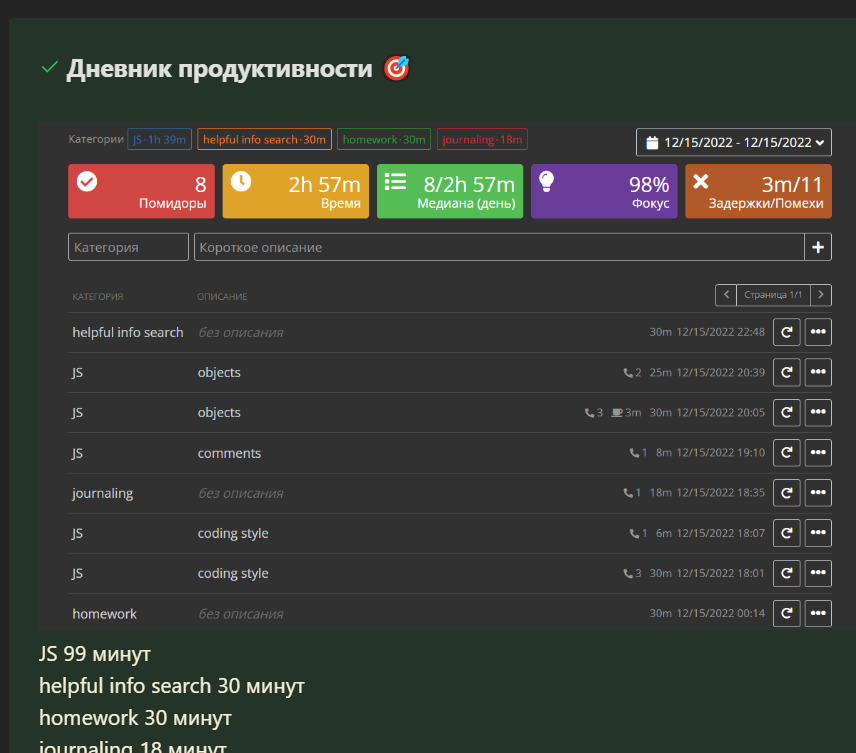Click без описания in journaling row
The height and width of the screenshot is (753, 856).
pos(241,493)
